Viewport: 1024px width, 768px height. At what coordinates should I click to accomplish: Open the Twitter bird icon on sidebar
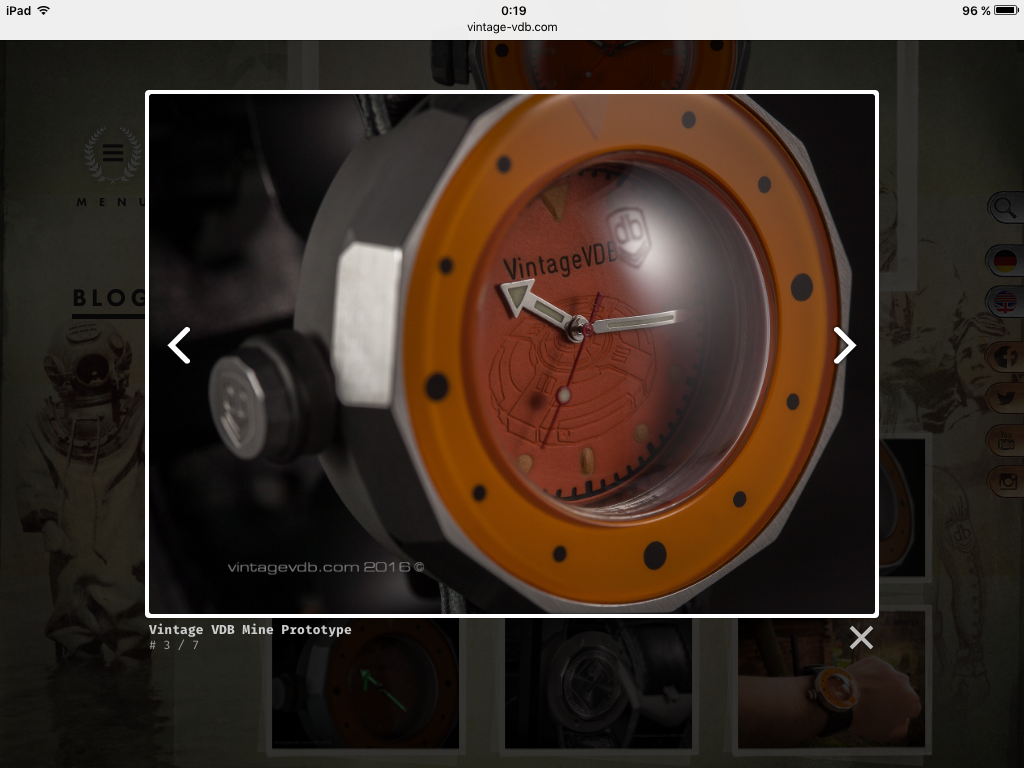[1006, 398]
